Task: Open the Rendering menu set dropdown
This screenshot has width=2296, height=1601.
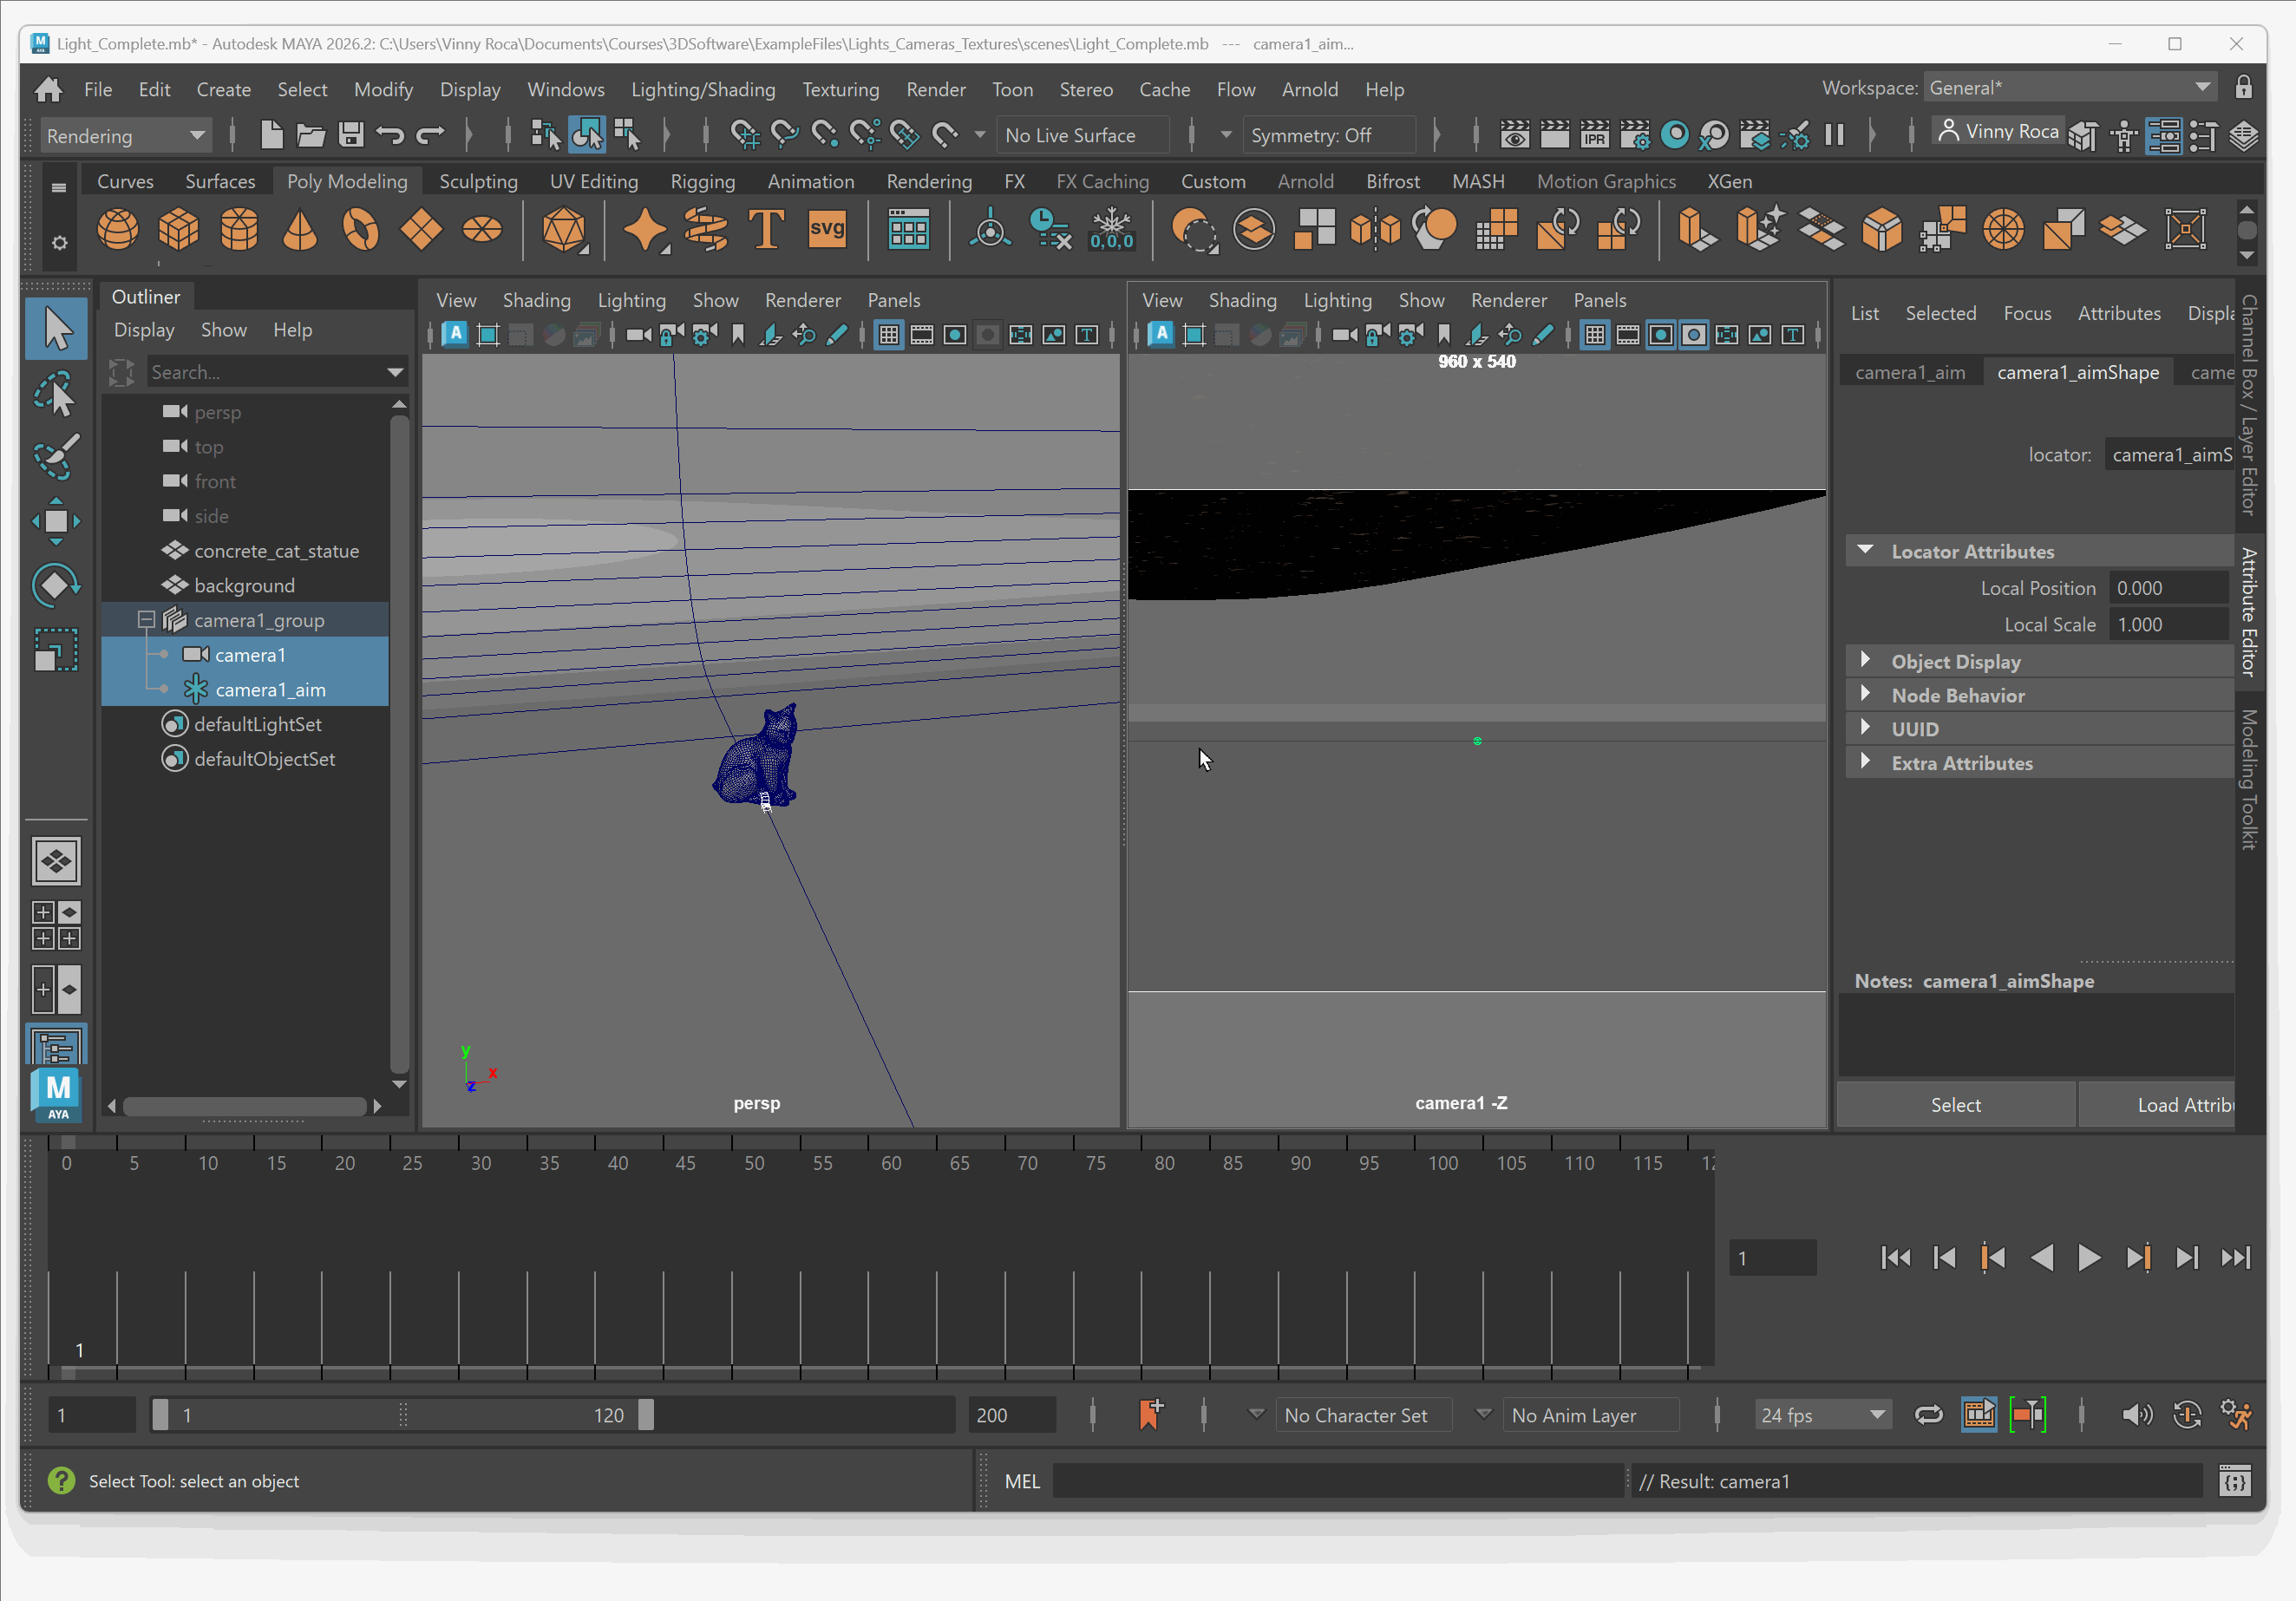Action: tap(124, 136)
